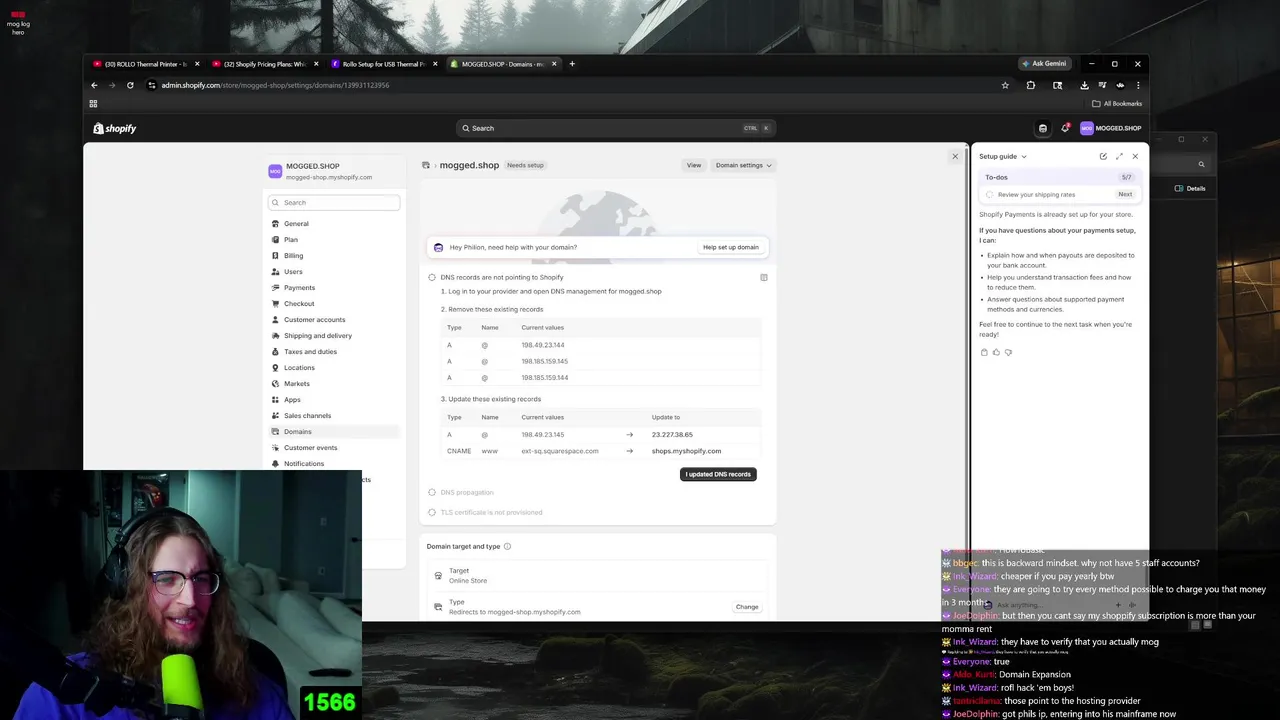Viewport: 1280px width, 720px height.
Task: Click Ask Gemini button
Action: pos(1044,64)
